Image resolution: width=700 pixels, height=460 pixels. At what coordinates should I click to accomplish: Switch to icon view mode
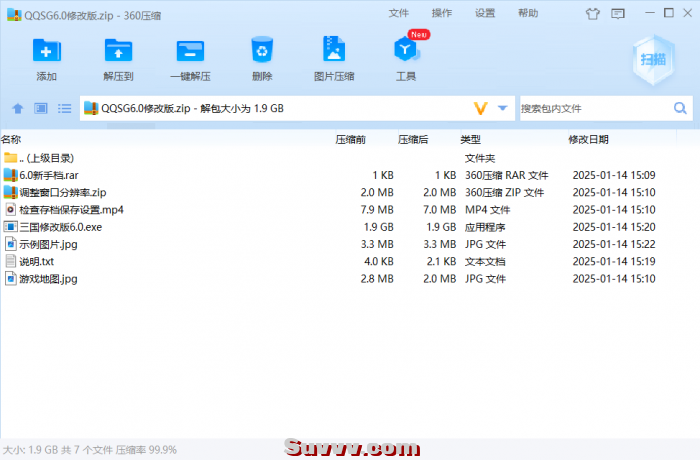(x=41, y=109)
